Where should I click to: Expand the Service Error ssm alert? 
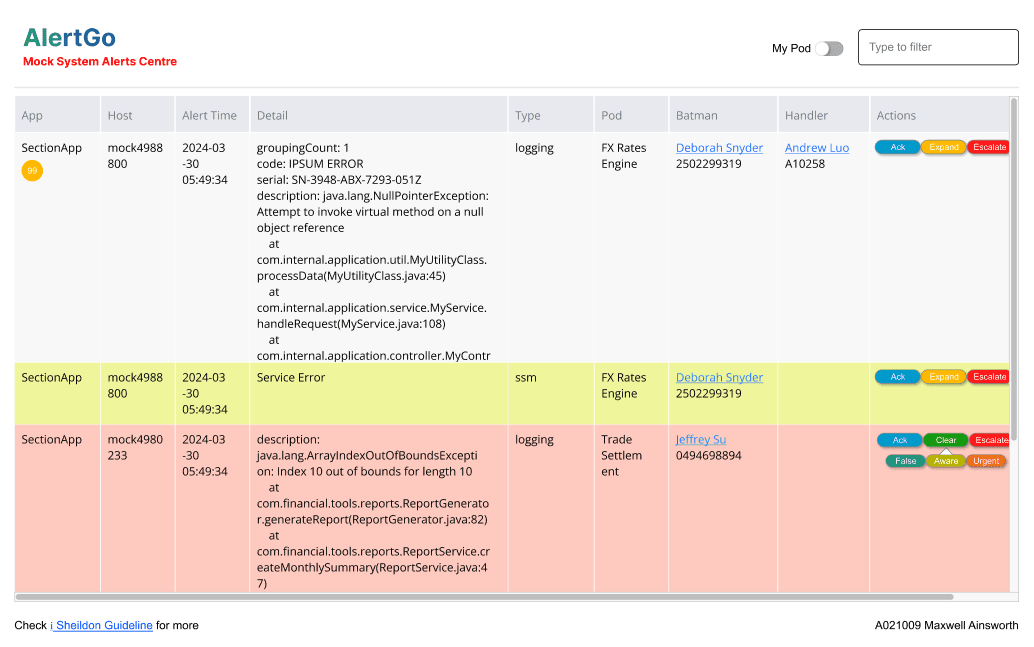(944, 377)
